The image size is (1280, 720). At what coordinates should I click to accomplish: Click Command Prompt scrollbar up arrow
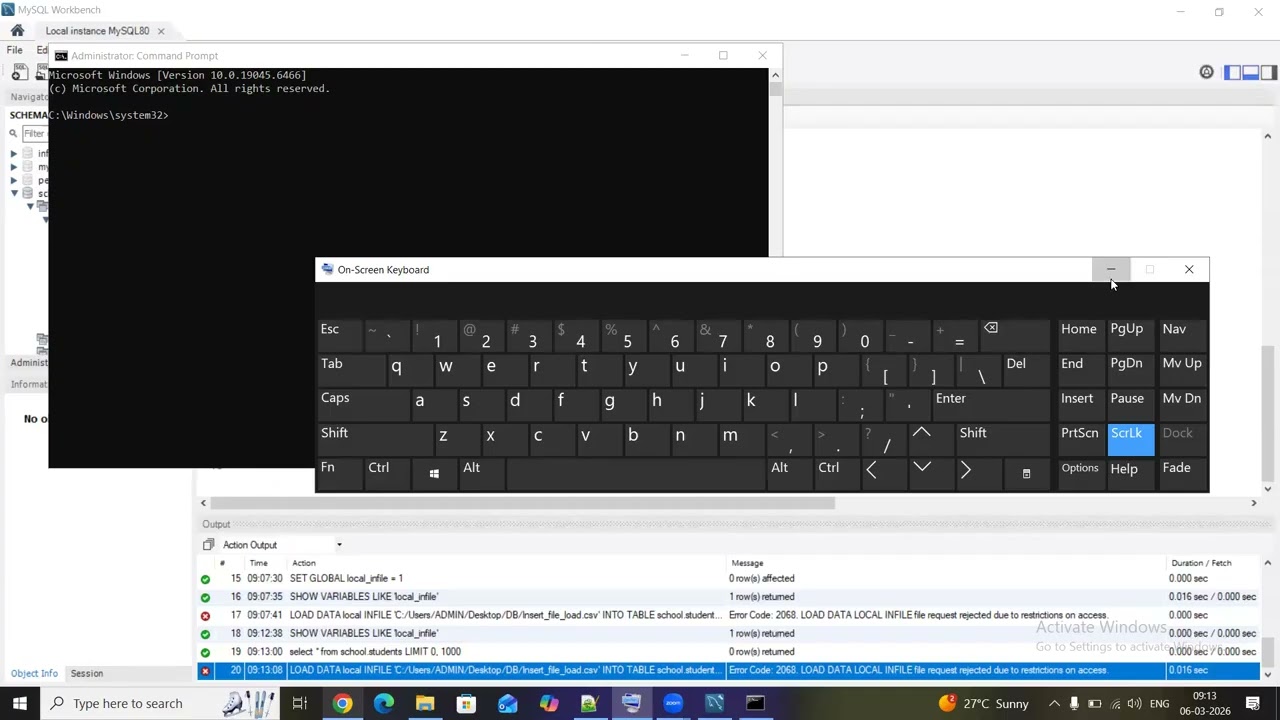point(775,75)
